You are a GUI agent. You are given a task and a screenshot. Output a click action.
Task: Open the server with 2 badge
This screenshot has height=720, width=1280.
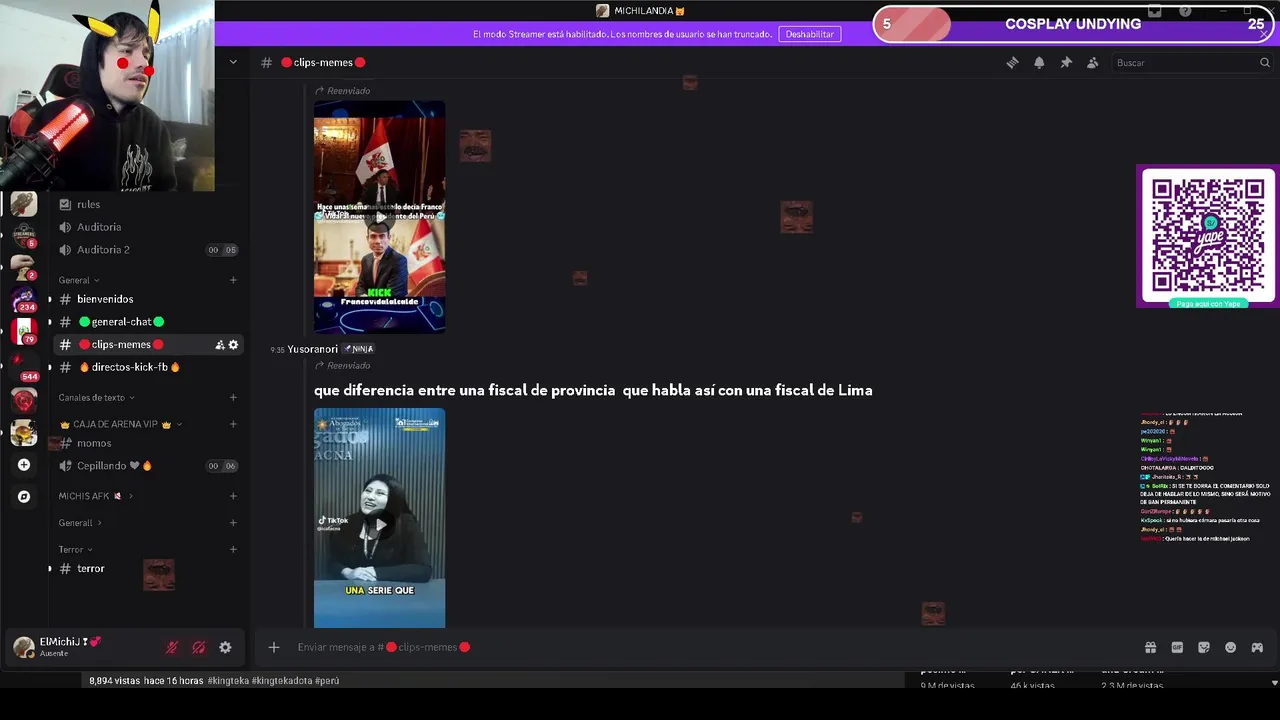(23, 267)
